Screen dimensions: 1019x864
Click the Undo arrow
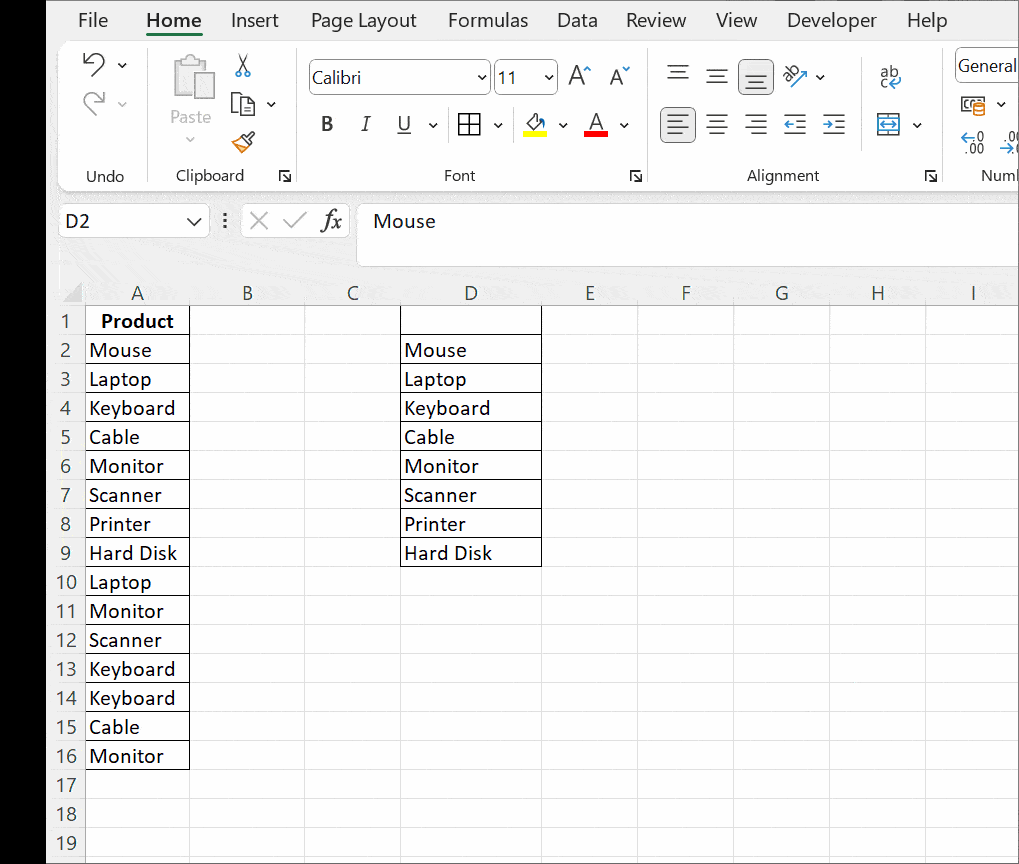(95, 63)
